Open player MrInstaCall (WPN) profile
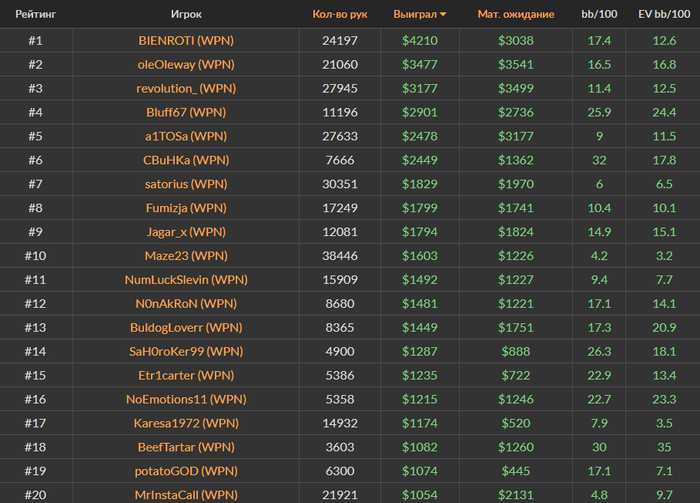Image resolution: width=700 pixels, height=503 pixels. pos(186,495)
